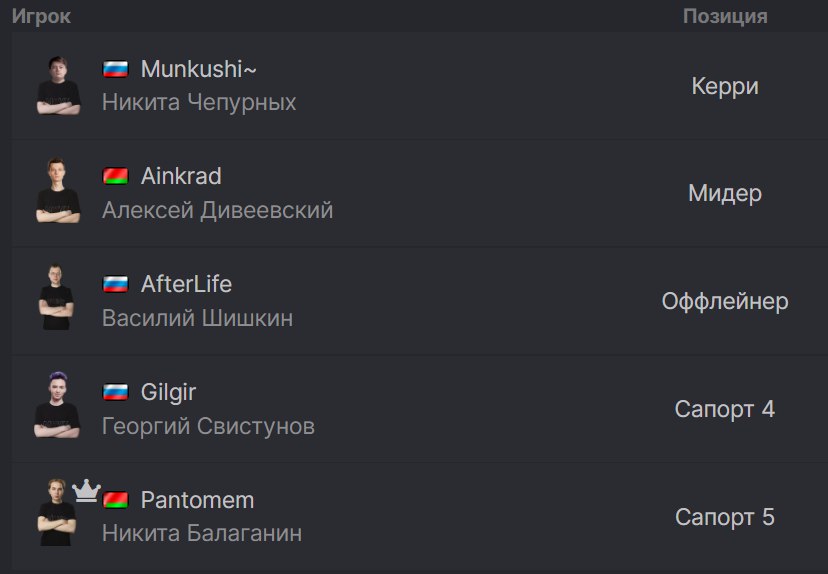Click the Russian flag beside AfterLife

(115, 284)
